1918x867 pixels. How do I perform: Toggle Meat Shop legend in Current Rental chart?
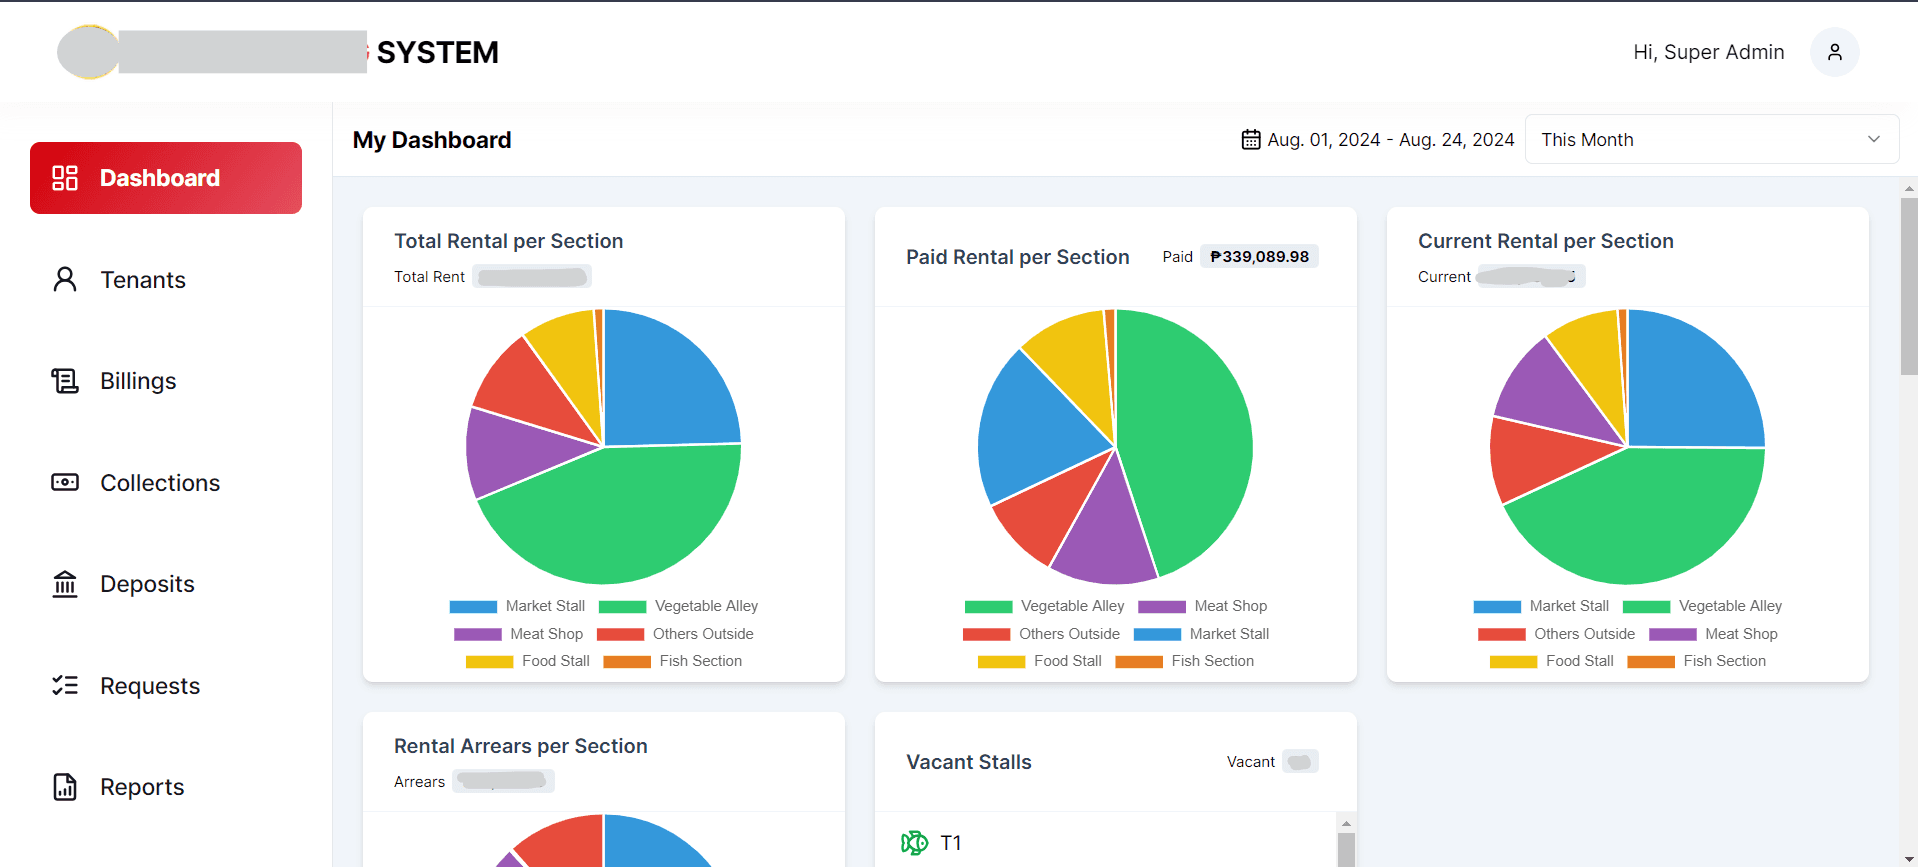tap(1713, 634)
